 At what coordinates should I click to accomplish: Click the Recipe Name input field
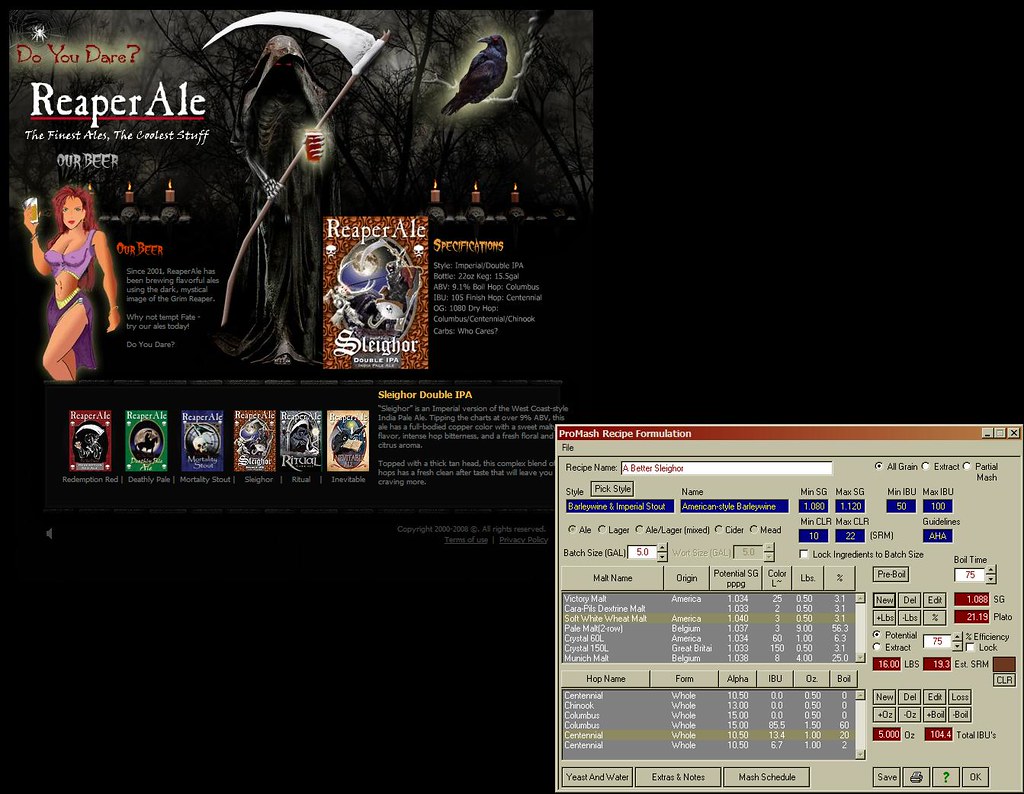click(x=726, y=468)
